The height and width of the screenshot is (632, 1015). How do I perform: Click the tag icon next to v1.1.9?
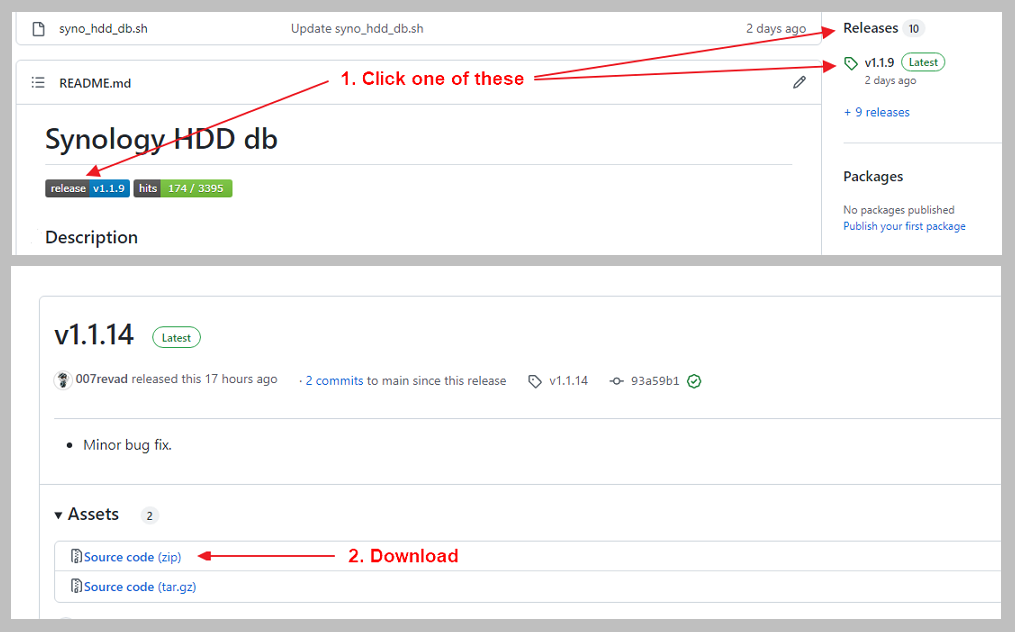pos(851,63)
